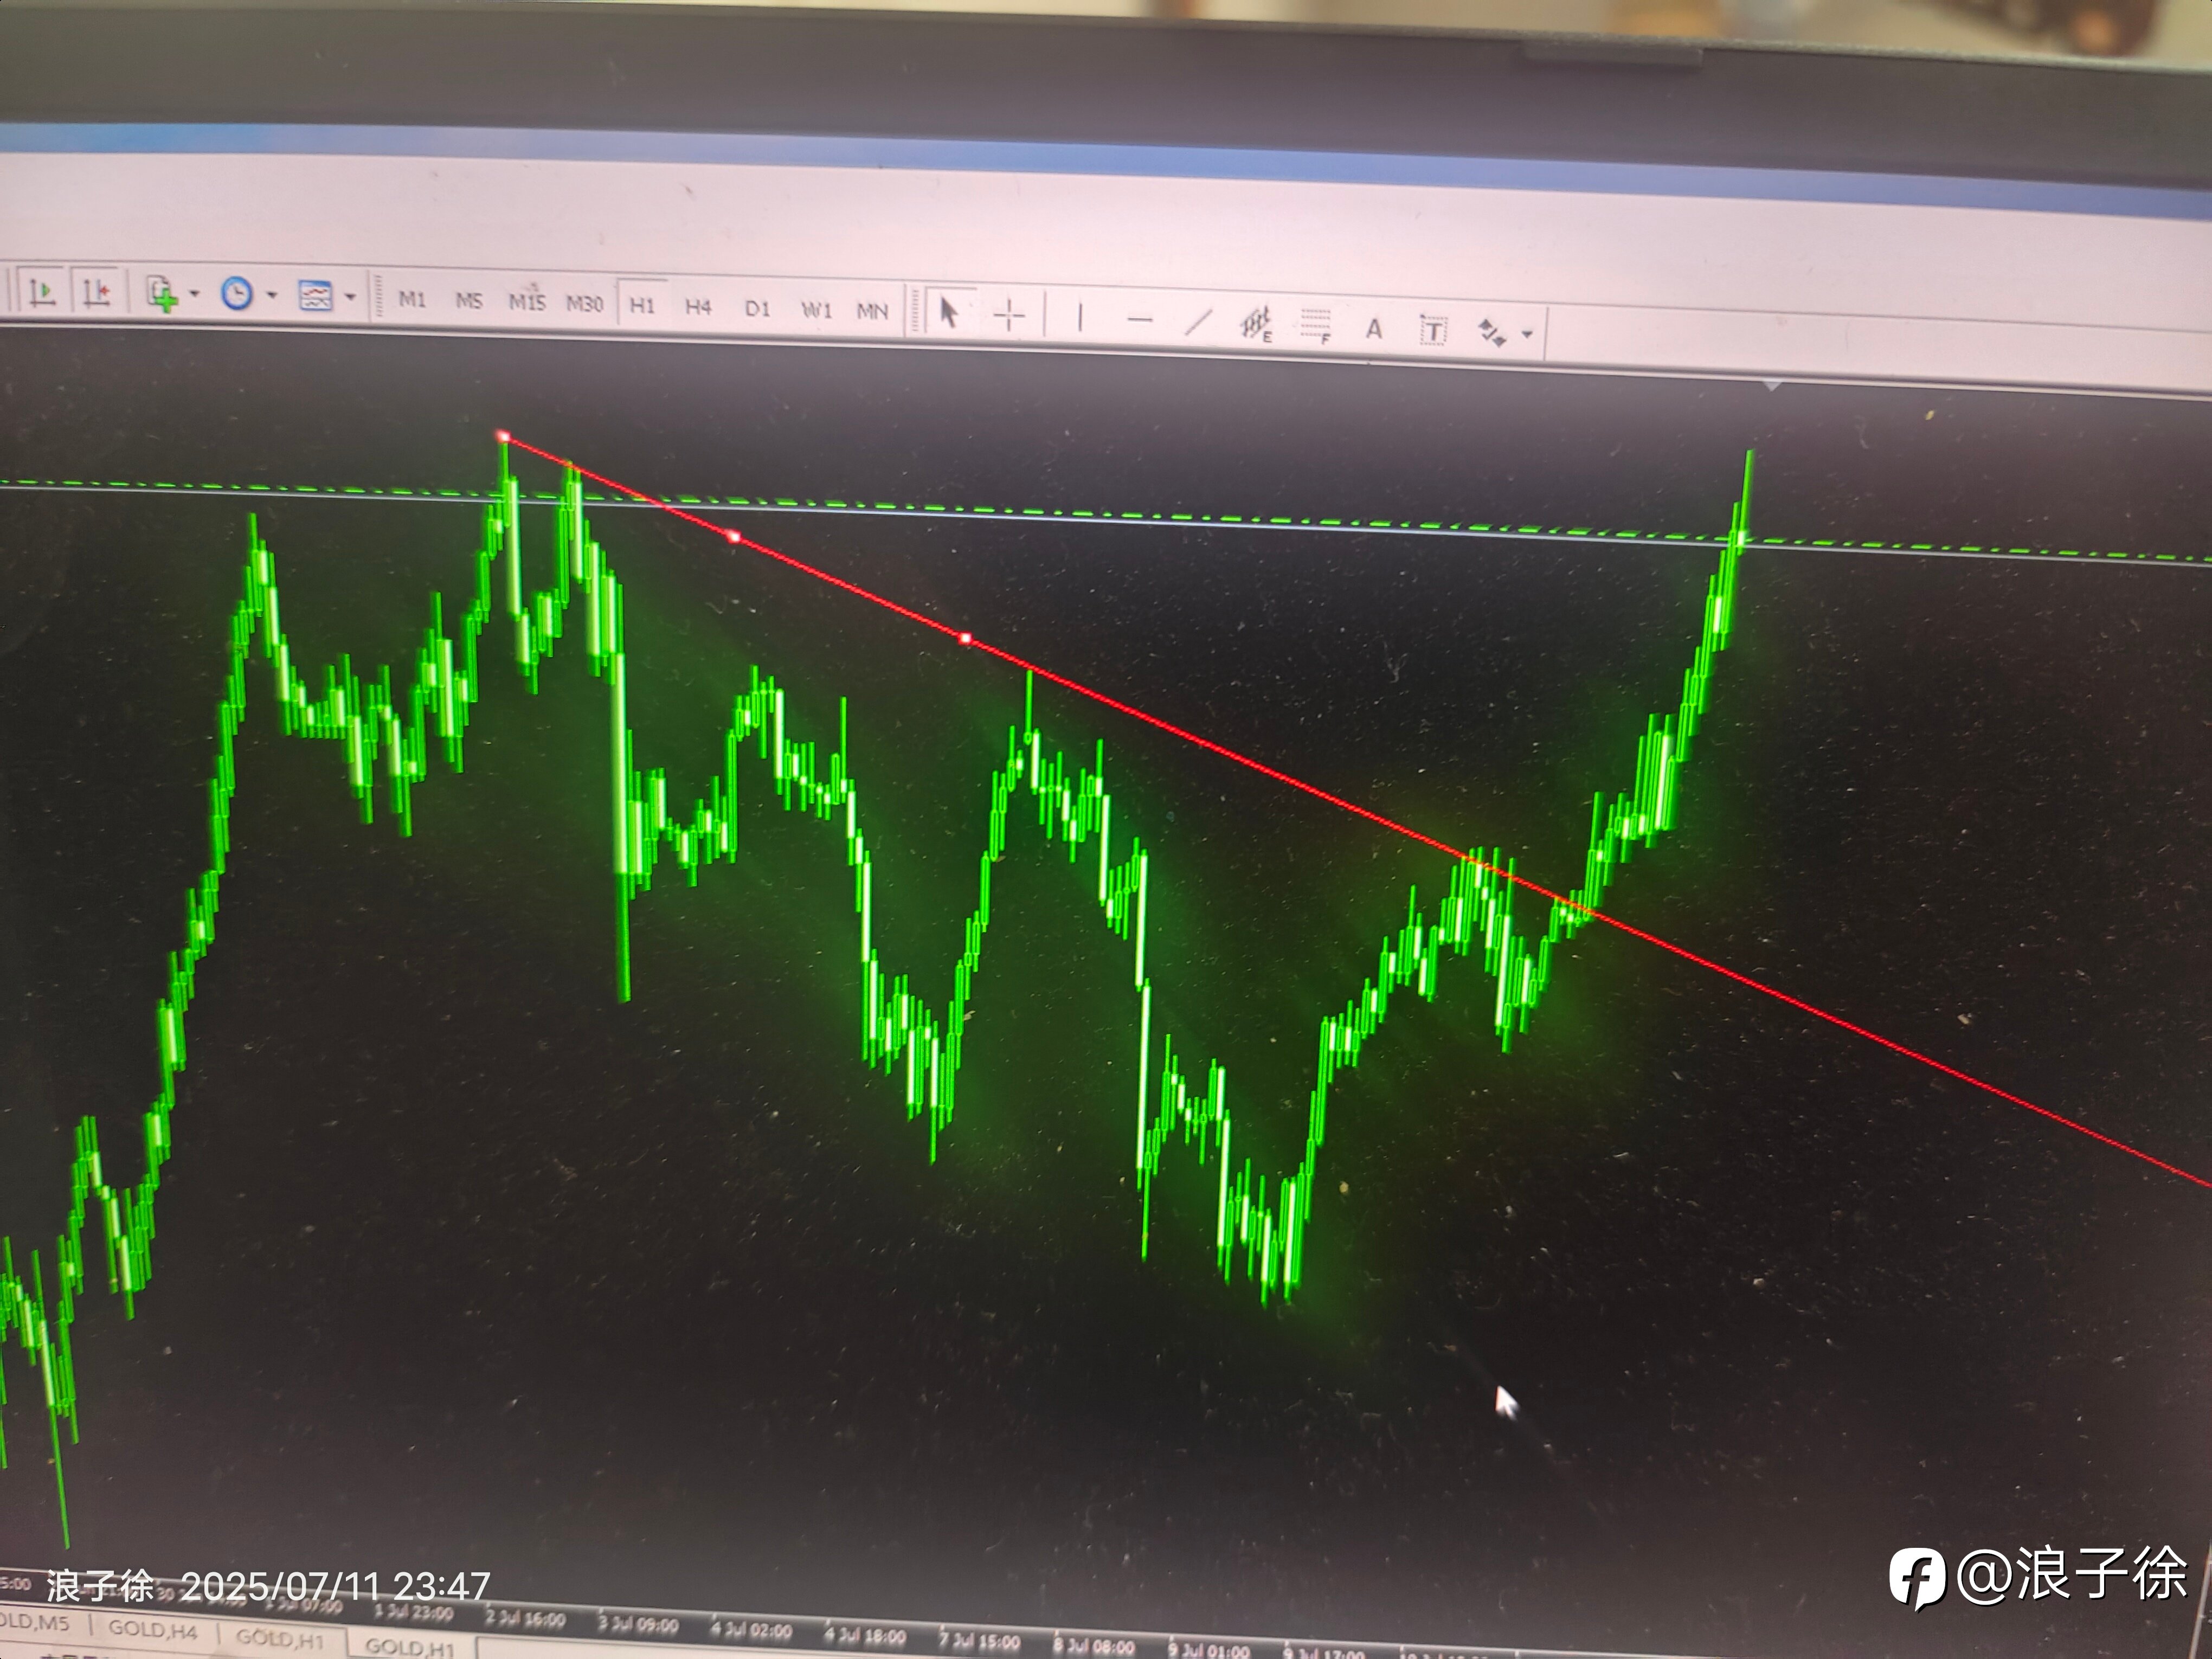
Task: Draw a vertical line tool
Action: [1079, 318]
